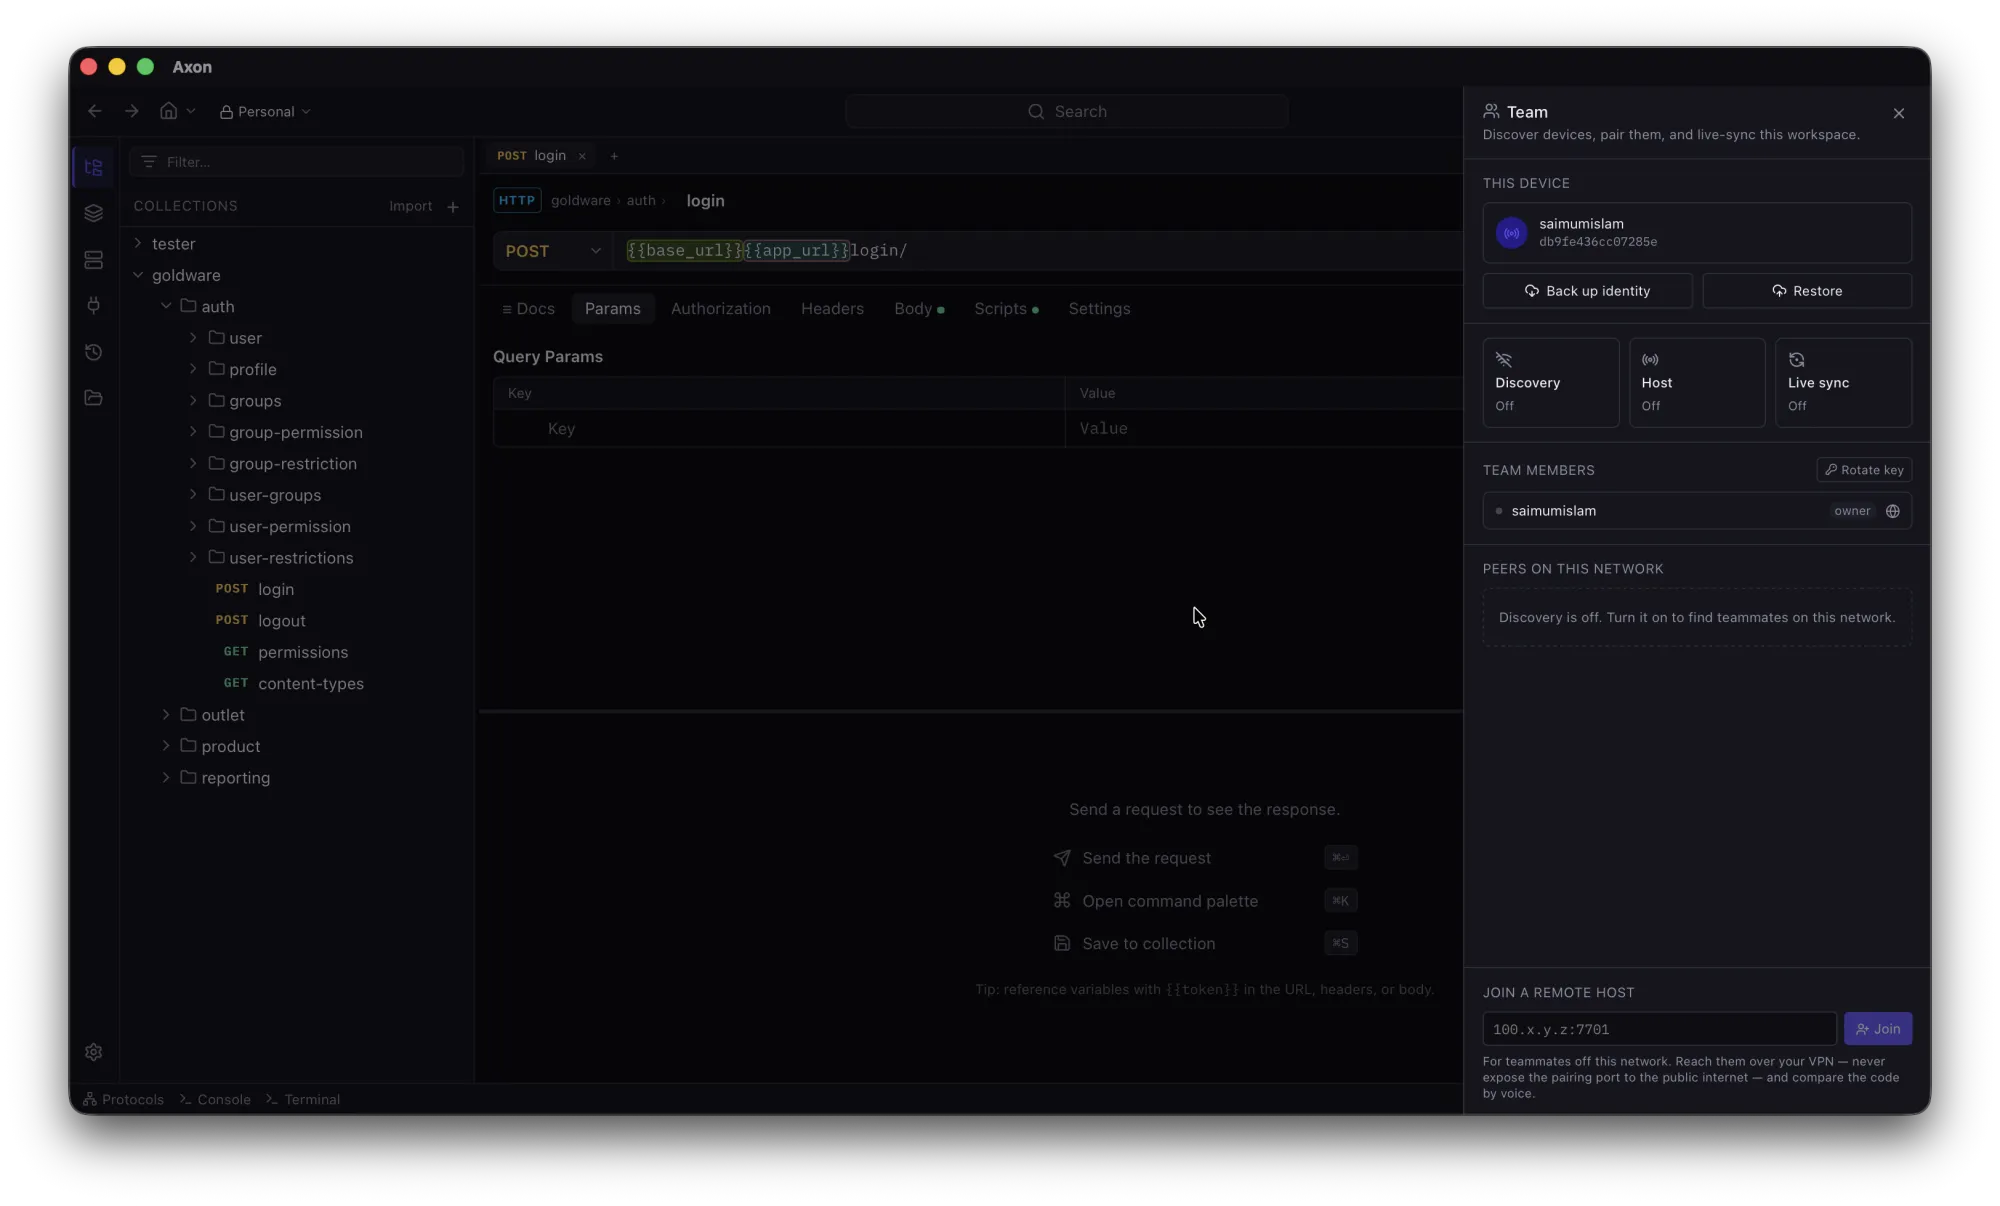Image resolution: width=2000 pixels, height=1206 pixels.
Task: Switch to the Body tab
Action: [918, 309]
